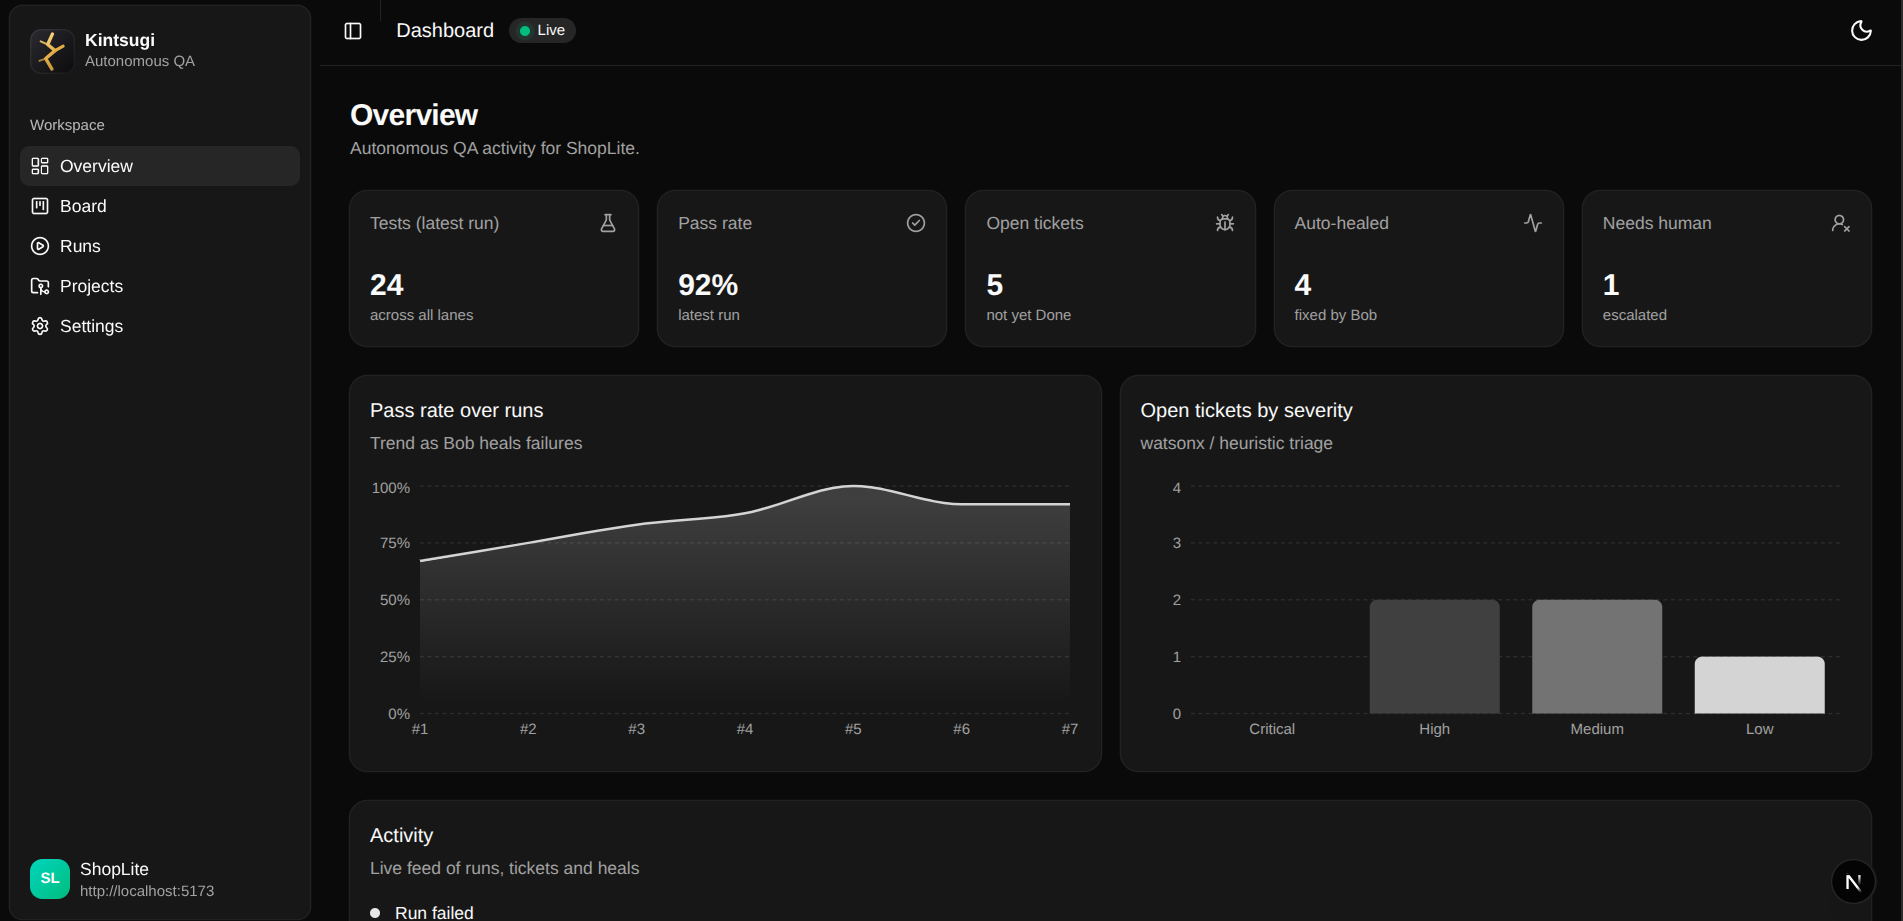Click the '92%' pass rate value
The width and height of the screenshot is (1903, 921).
pos(708,285)
